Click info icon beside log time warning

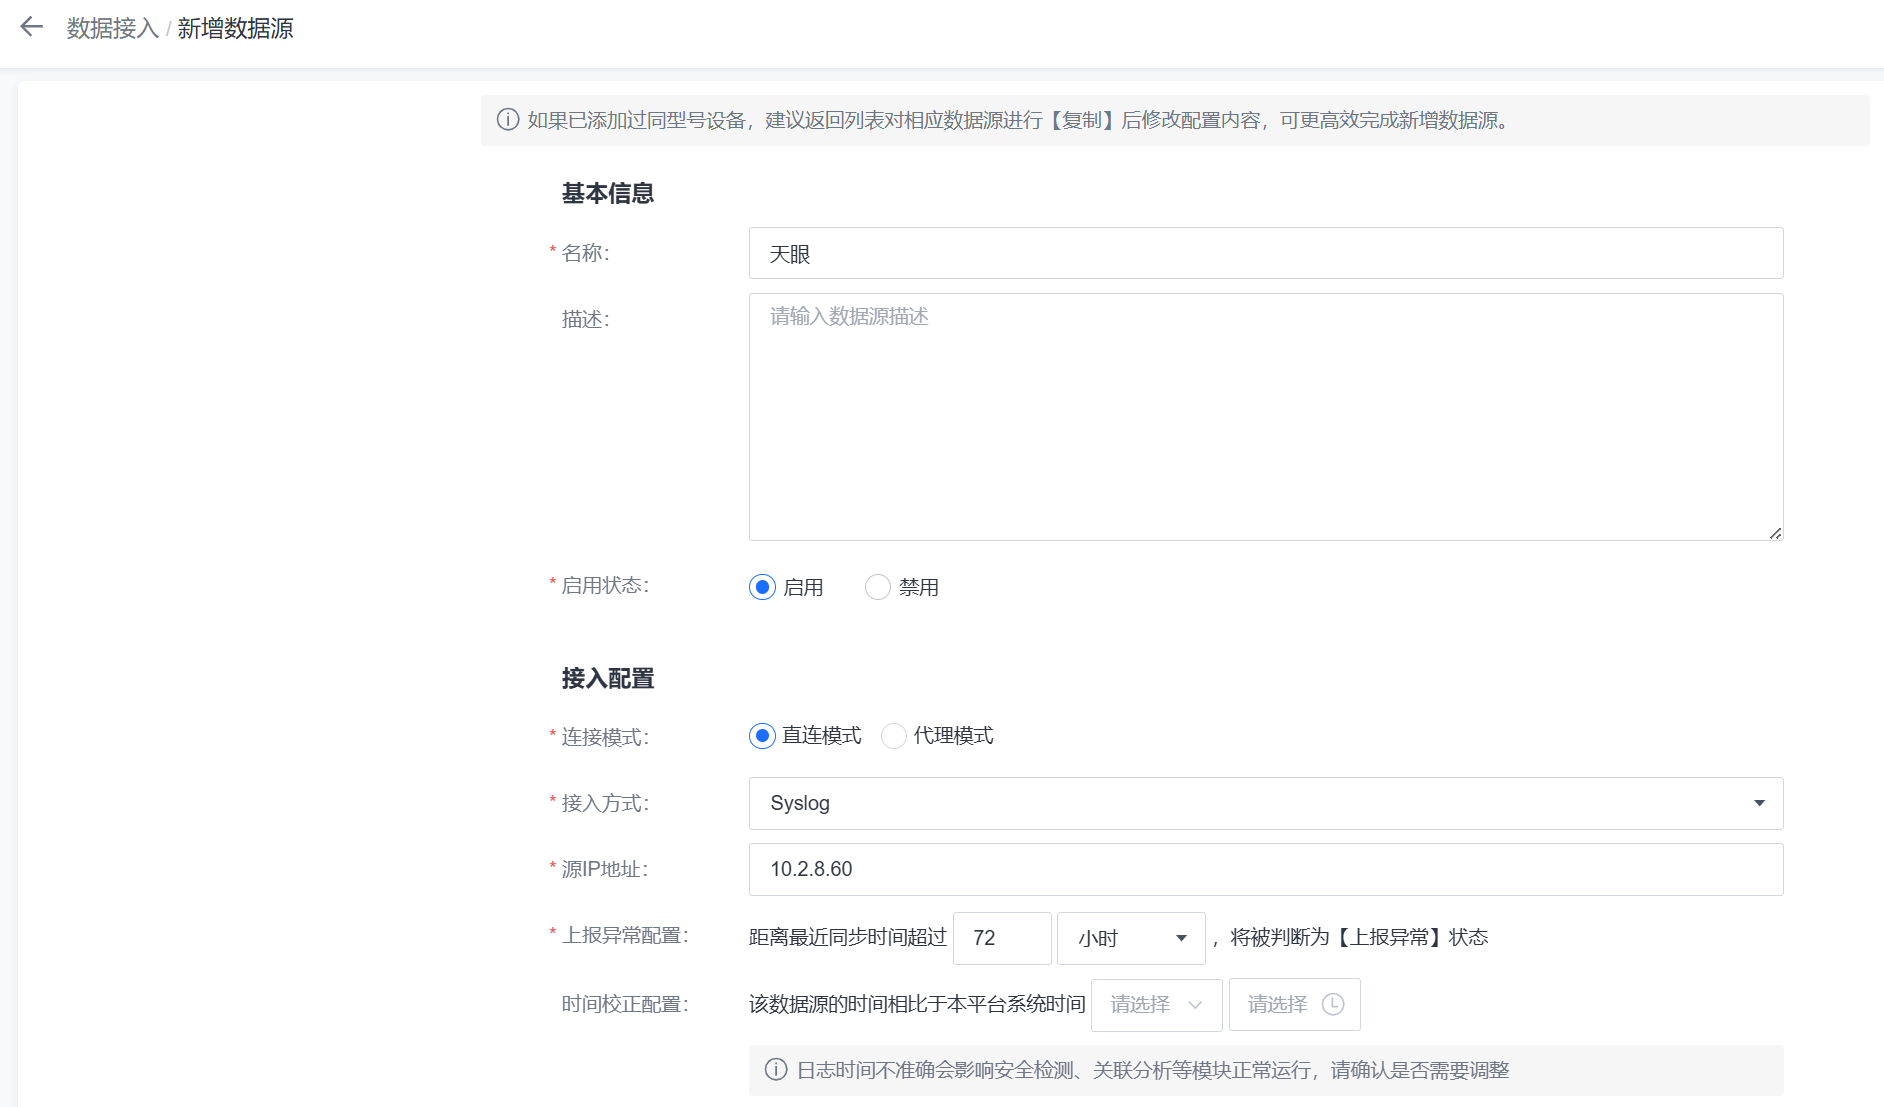click(776, 1070)
